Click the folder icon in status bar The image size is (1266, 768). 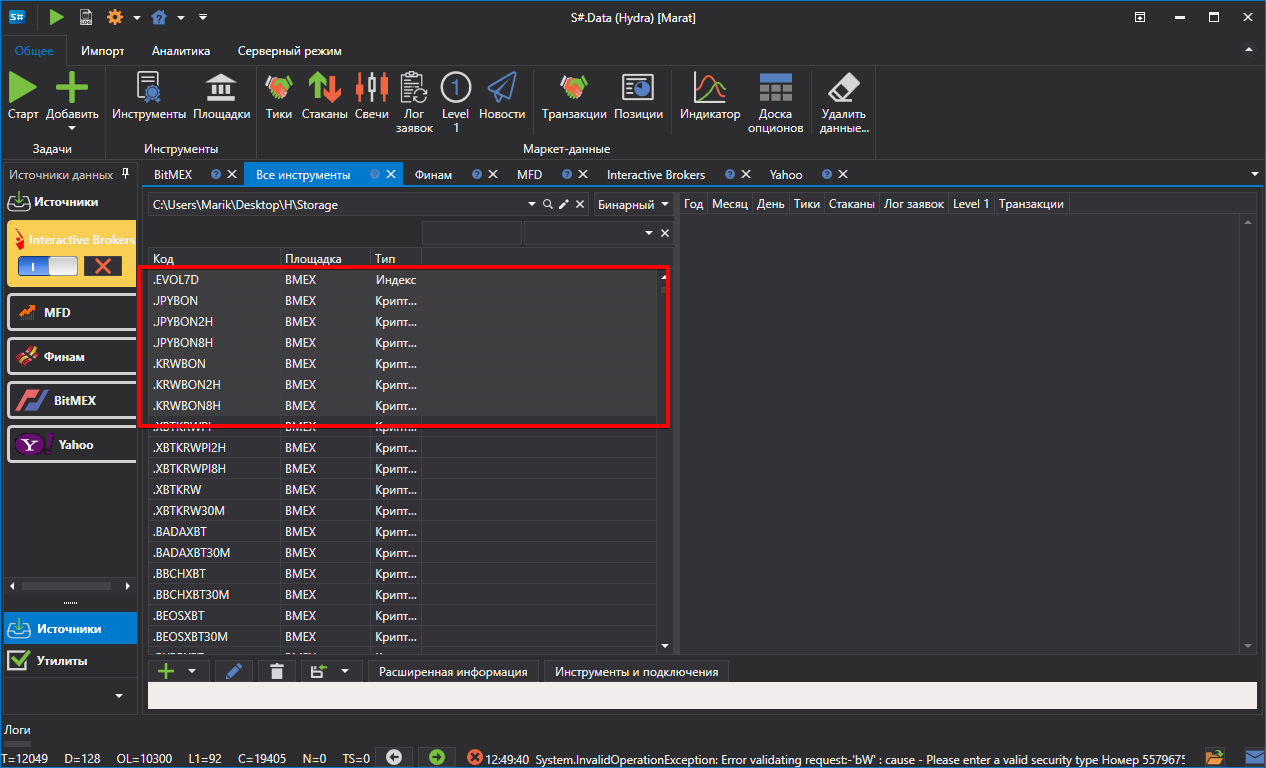(x=1215, y=757)
